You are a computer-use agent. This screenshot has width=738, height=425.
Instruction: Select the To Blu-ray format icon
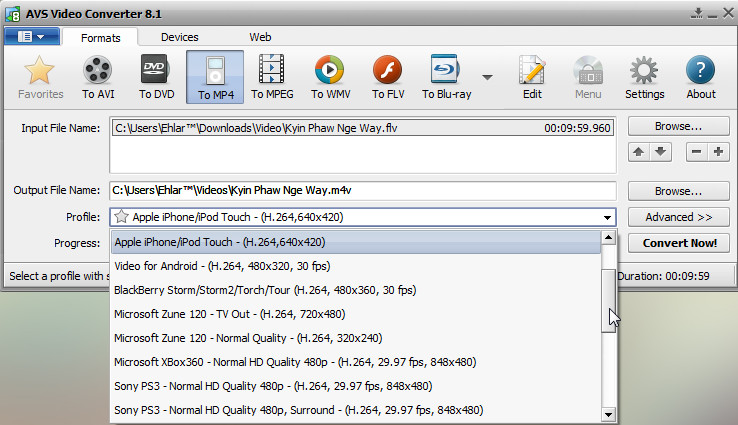click(x=445, y=69)
